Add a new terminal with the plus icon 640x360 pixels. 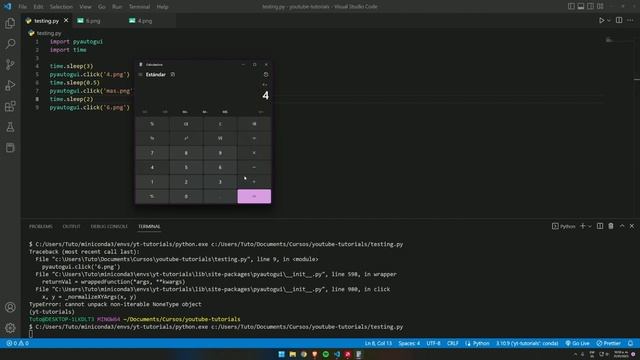point(583,226)
